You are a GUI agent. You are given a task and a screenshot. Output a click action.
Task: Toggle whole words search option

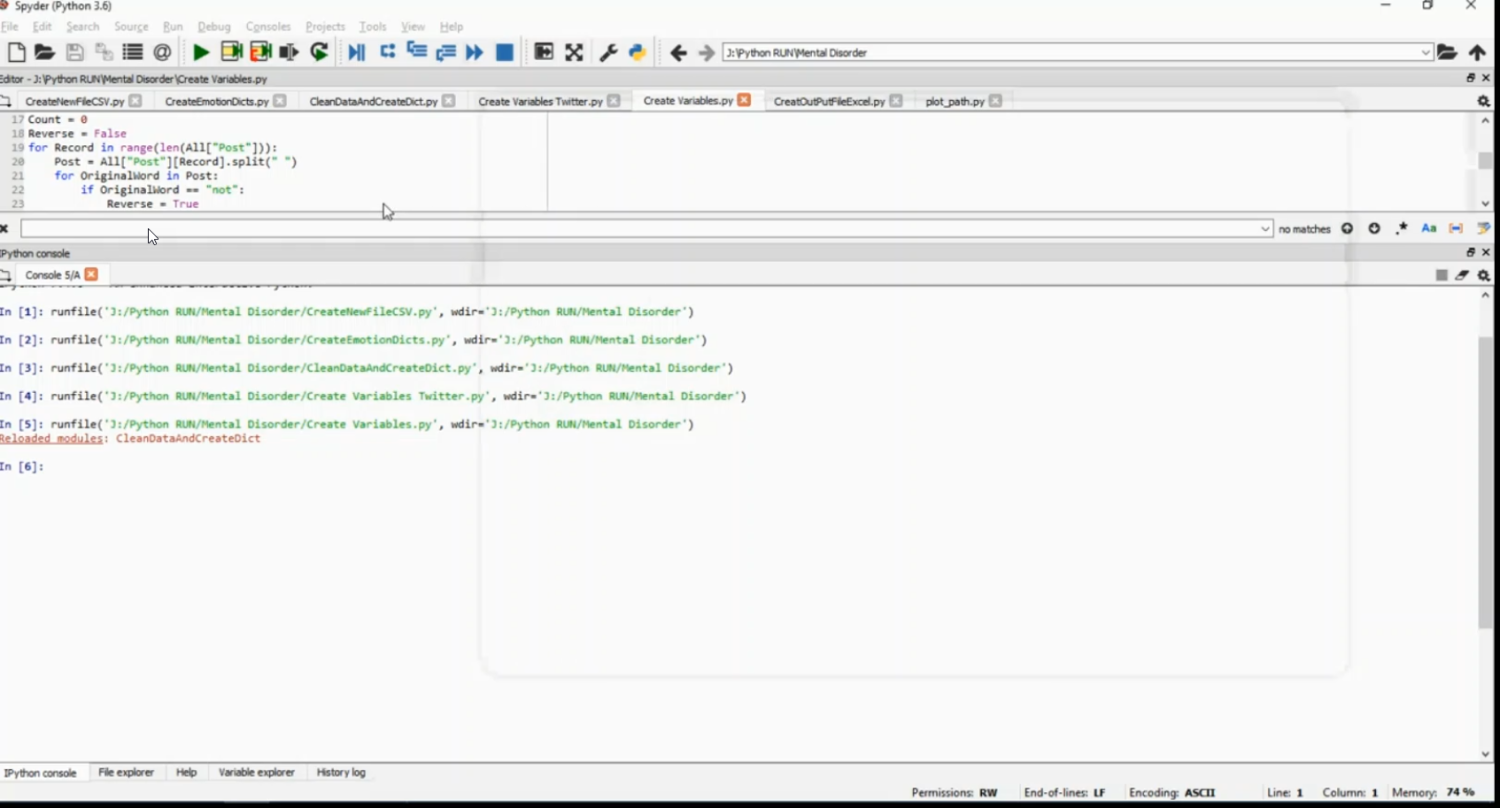[1456, 229]
